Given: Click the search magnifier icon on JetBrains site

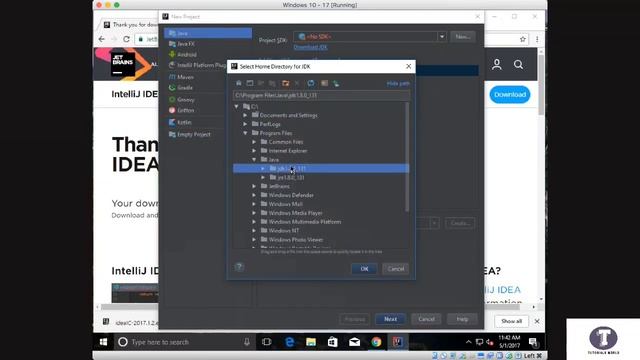Looking at the screenshot, I should (x=518, y=64).
